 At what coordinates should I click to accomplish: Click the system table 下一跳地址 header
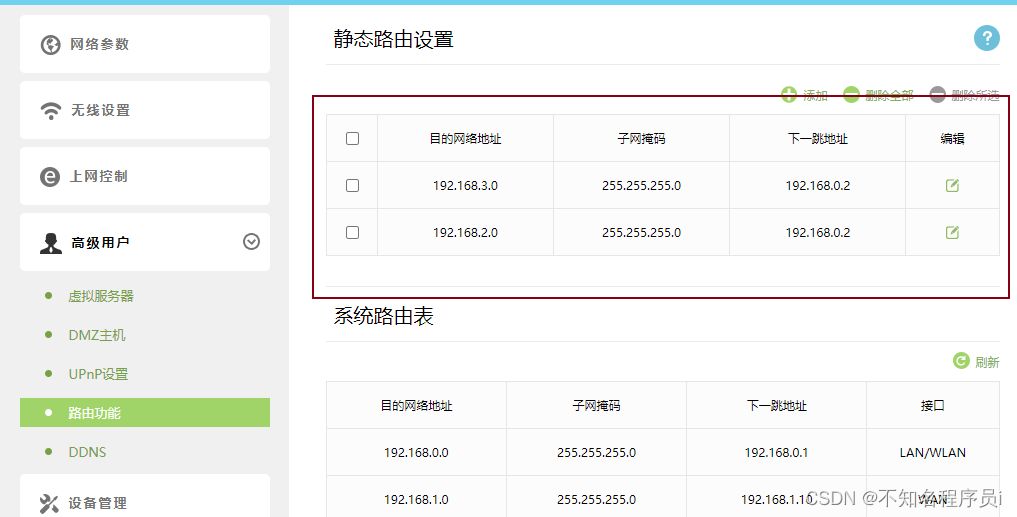(776, 405)
